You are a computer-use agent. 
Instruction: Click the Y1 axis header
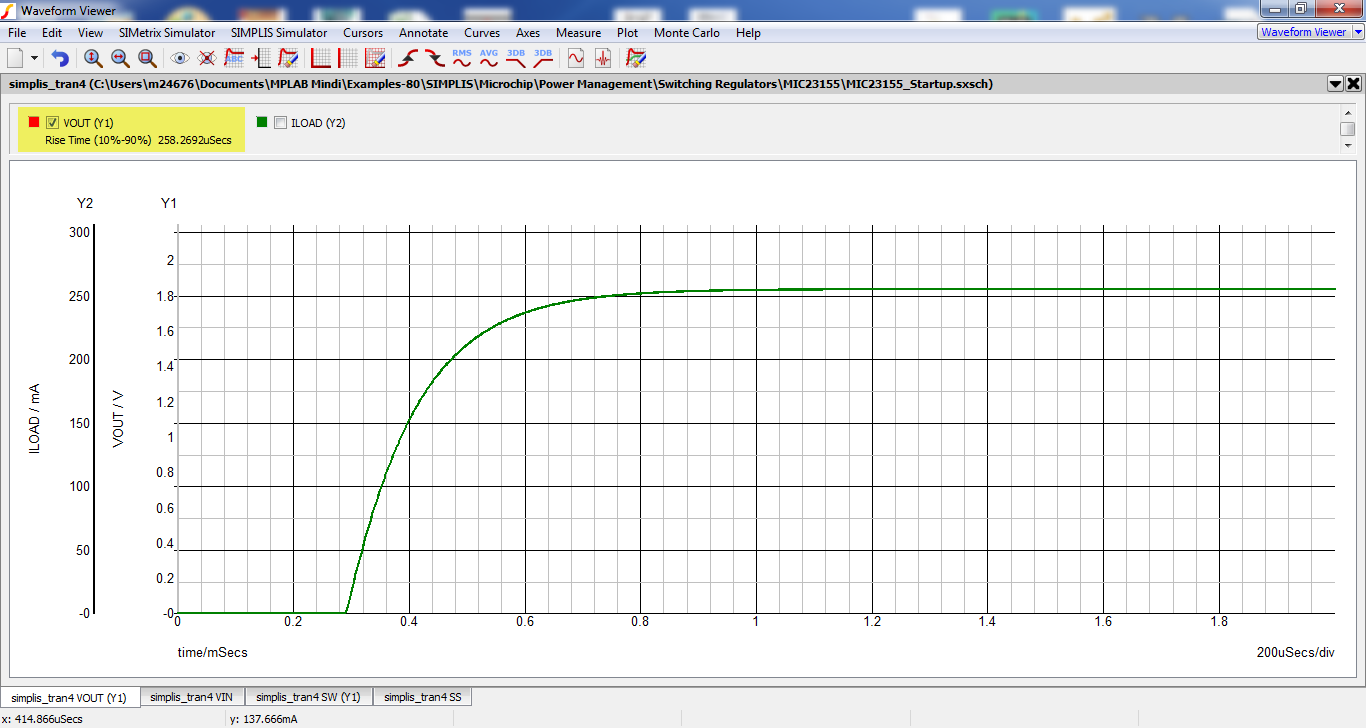169,203
